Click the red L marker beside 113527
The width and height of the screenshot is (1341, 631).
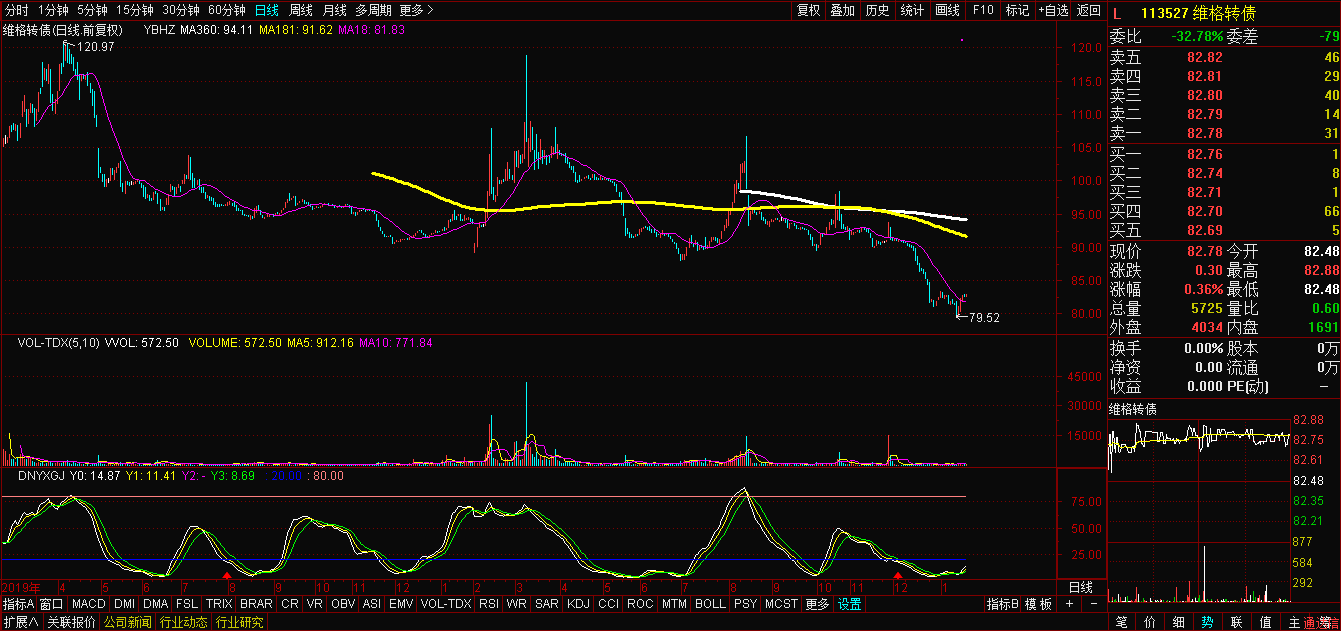(1117, 13)
